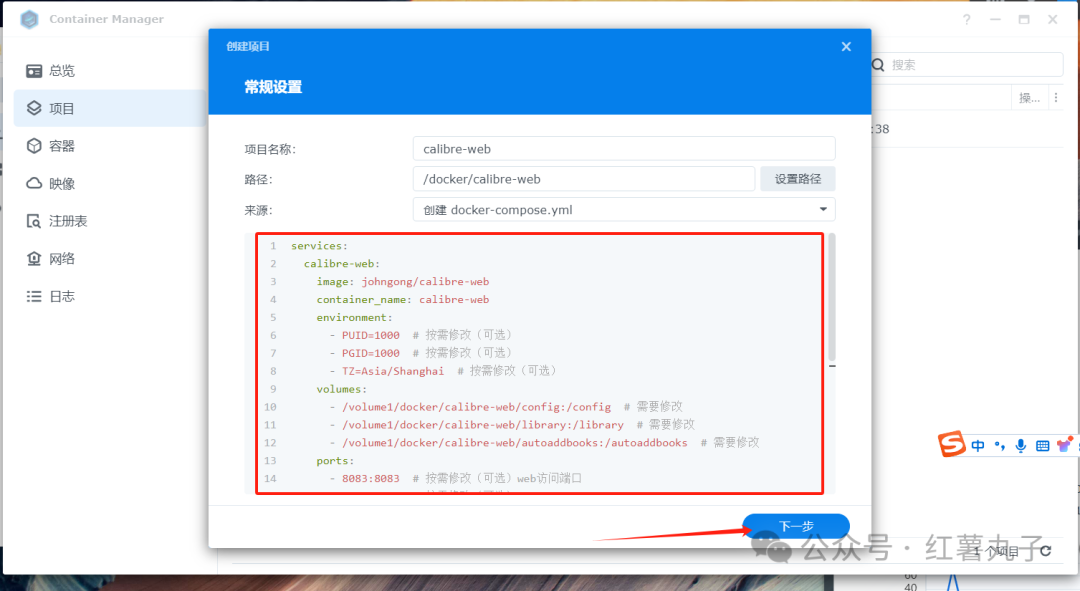
Task: Click the help question mark icon
Action: (x=967, y=19)
